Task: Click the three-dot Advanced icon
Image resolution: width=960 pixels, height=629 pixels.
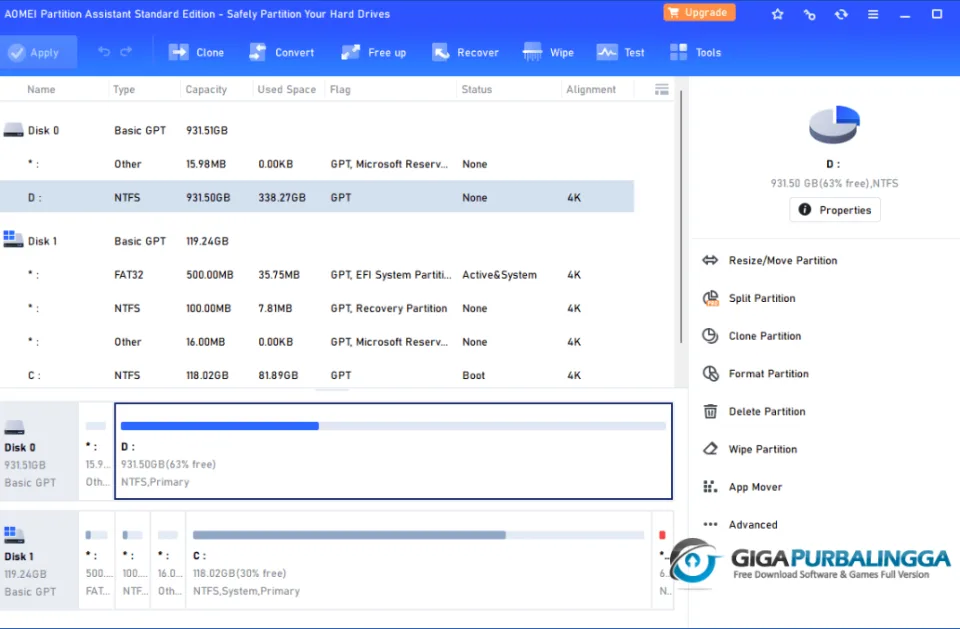Action: click(710, 524)
